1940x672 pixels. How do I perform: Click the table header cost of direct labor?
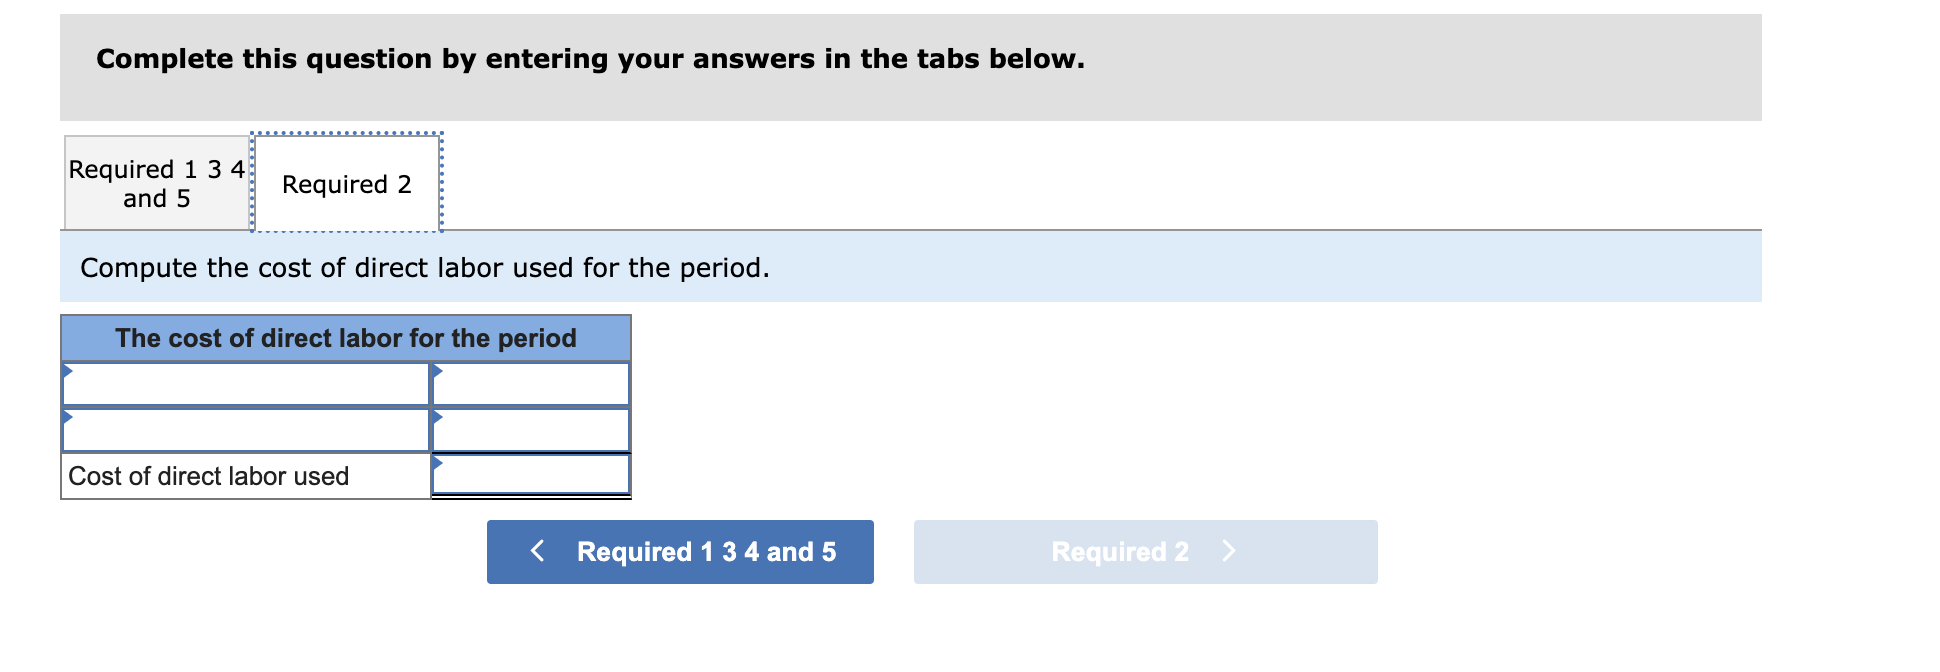click(345, 338)
